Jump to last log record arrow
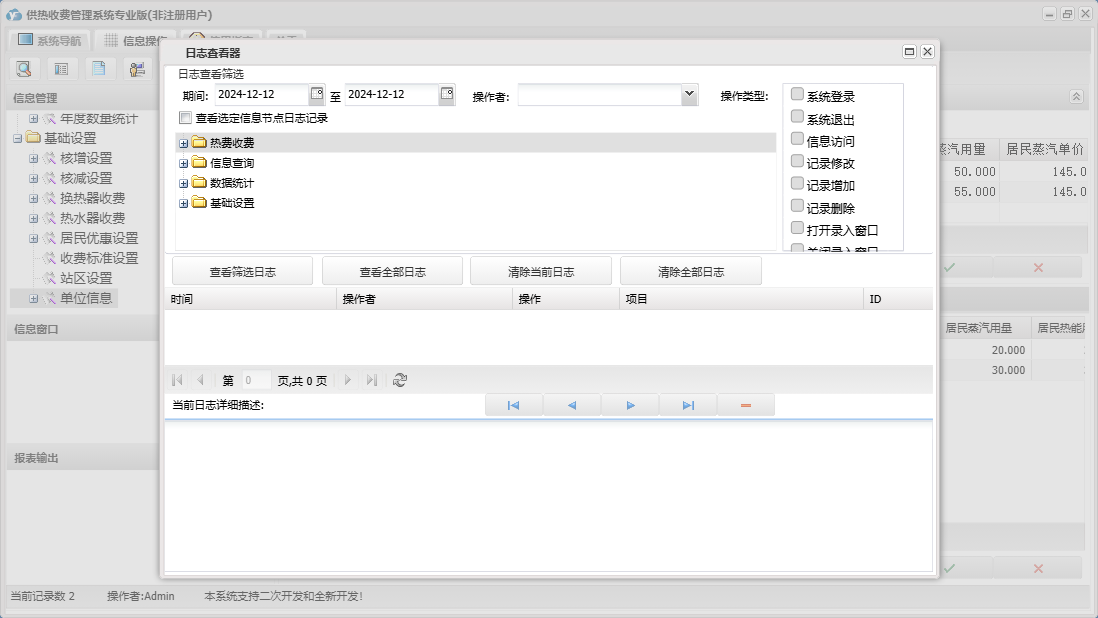Screen dimensions: 1098x618 tap(688, 405)
